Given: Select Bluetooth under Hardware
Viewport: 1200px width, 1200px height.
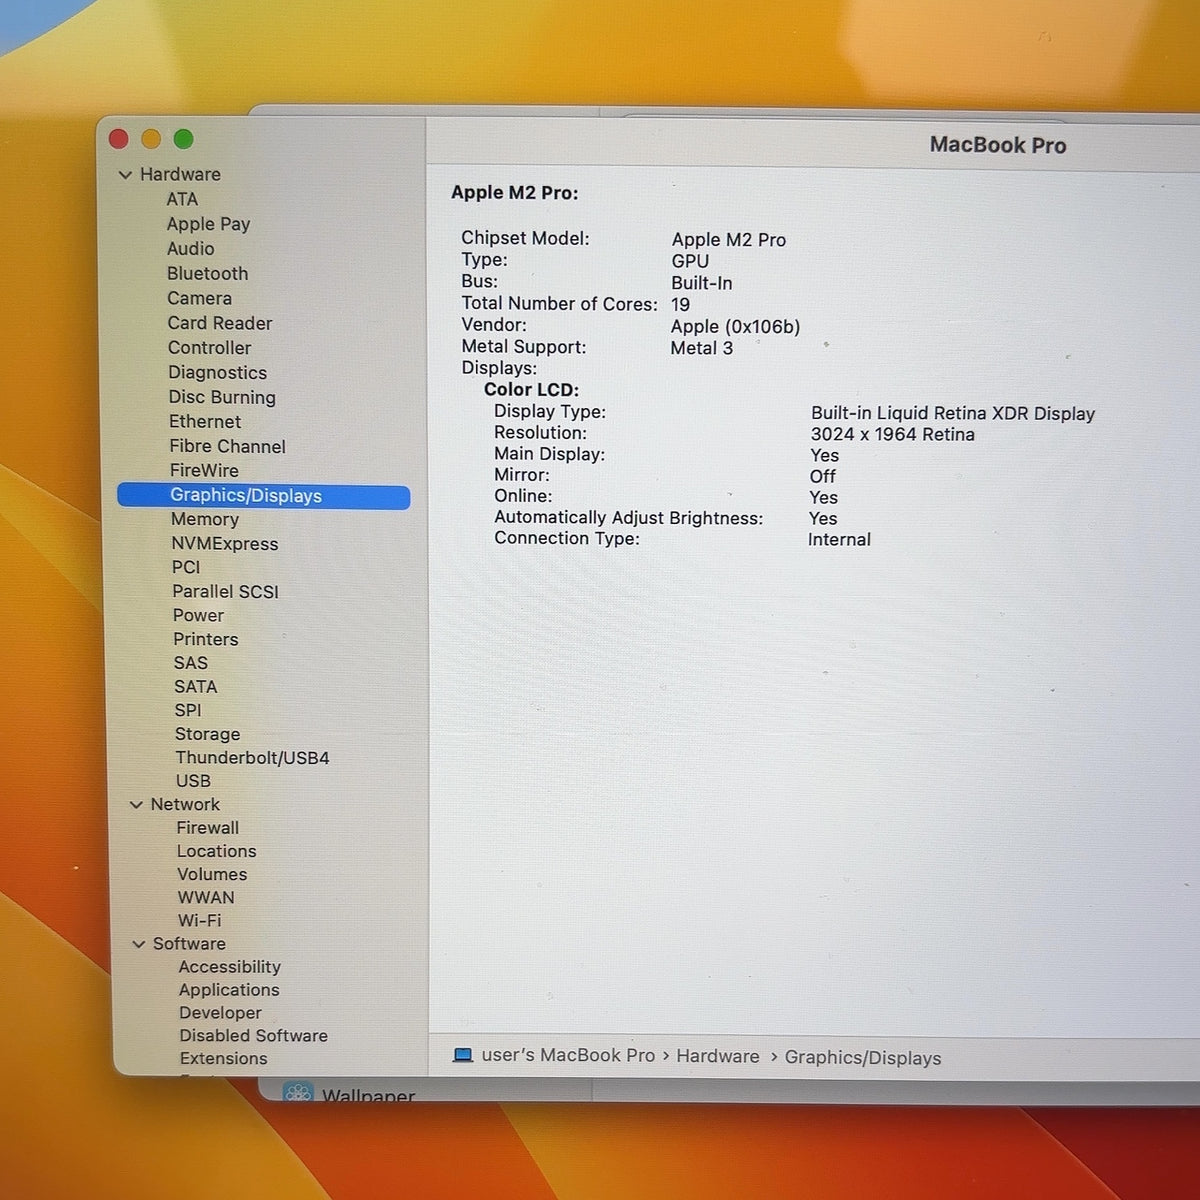Looking at the screenshot, I should tap(207, 273).
